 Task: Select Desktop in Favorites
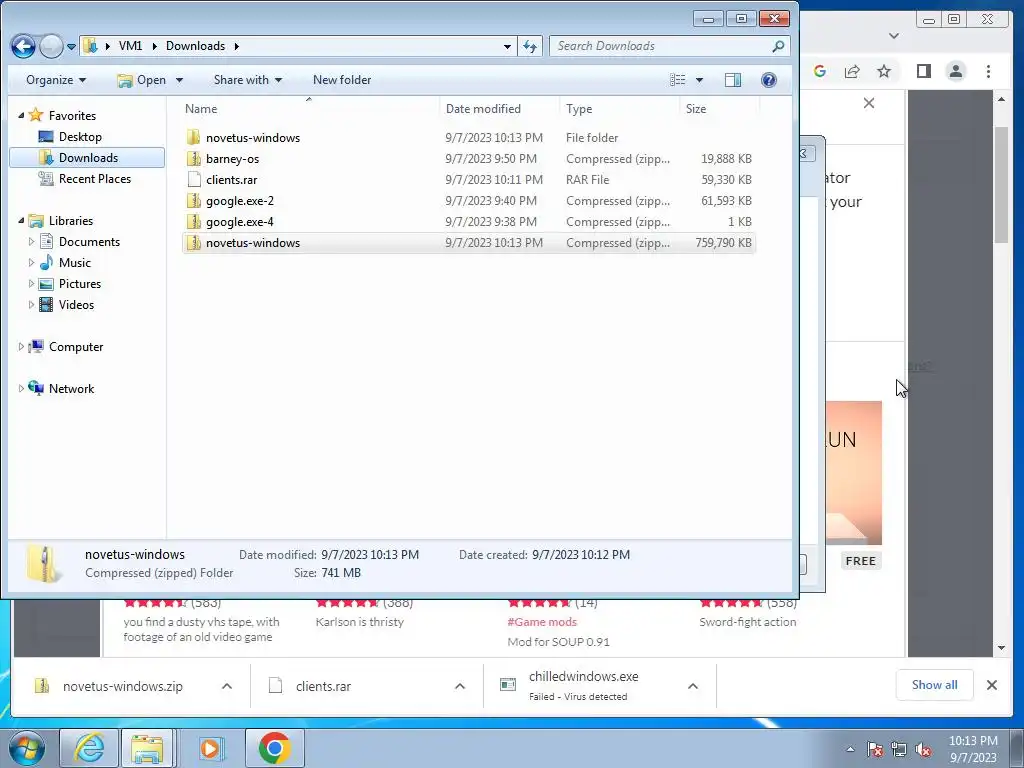(80, 136)
